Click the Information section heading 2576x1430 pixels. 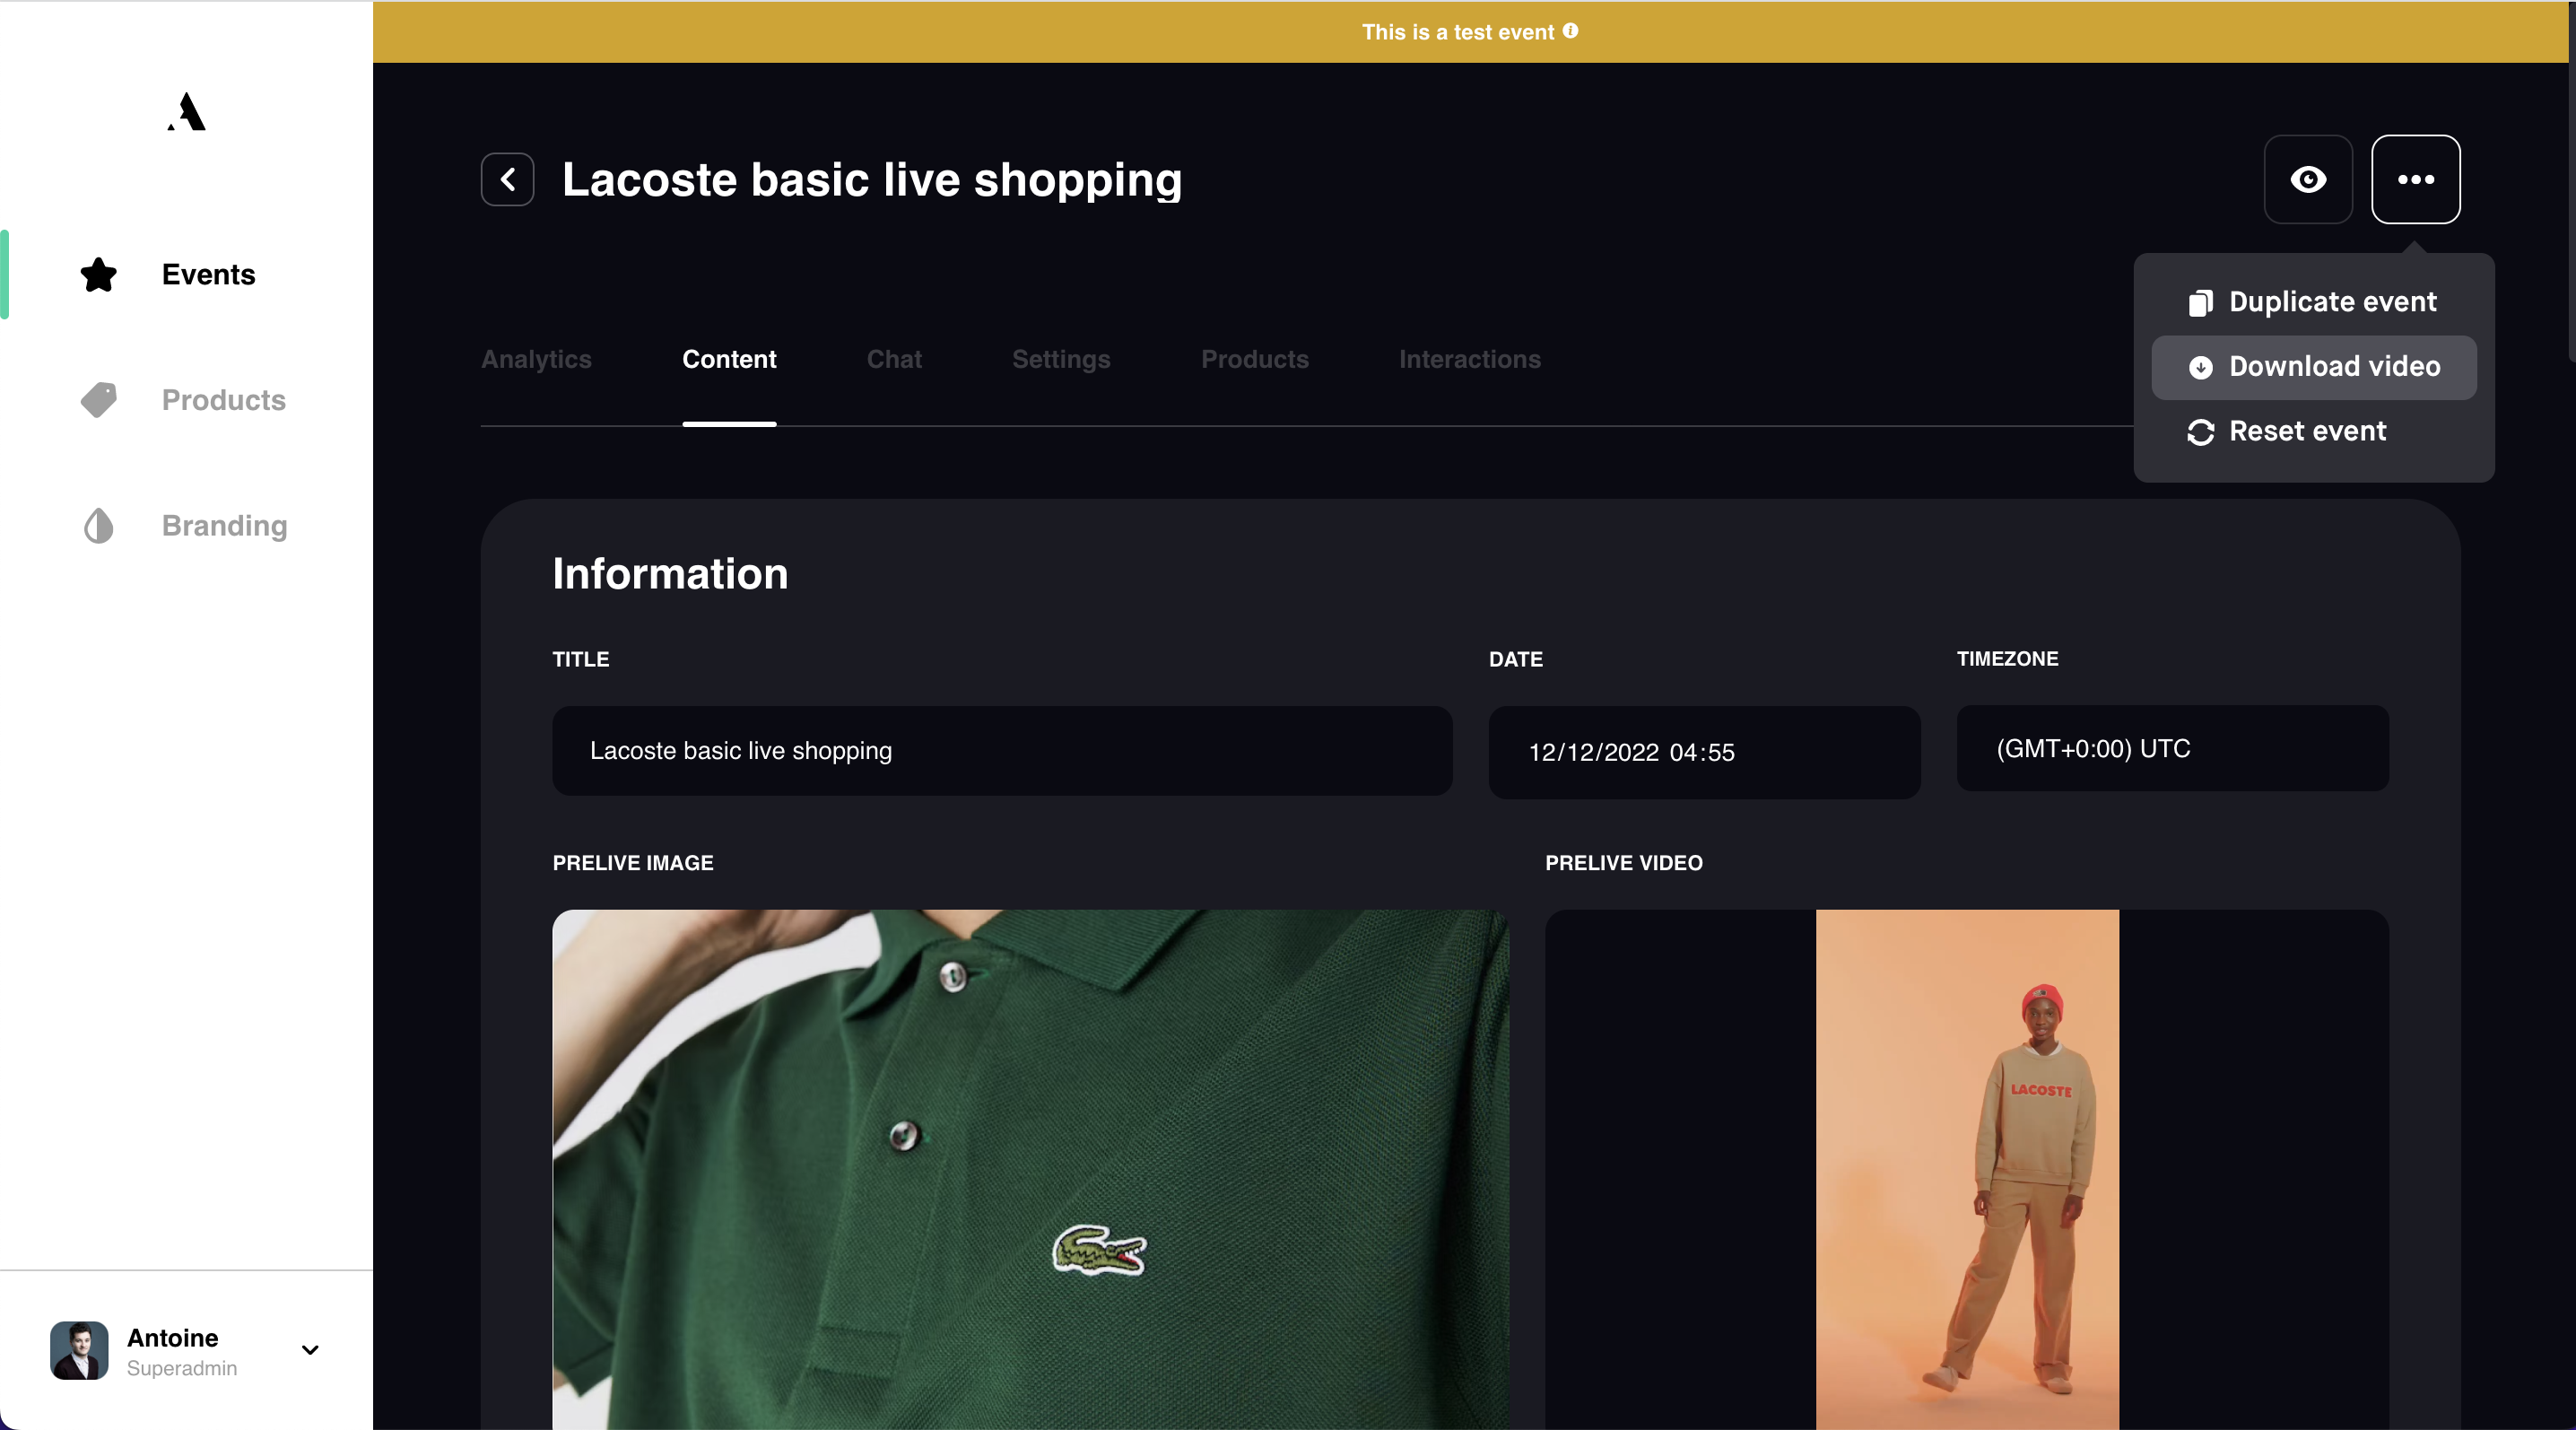point(670,574)
